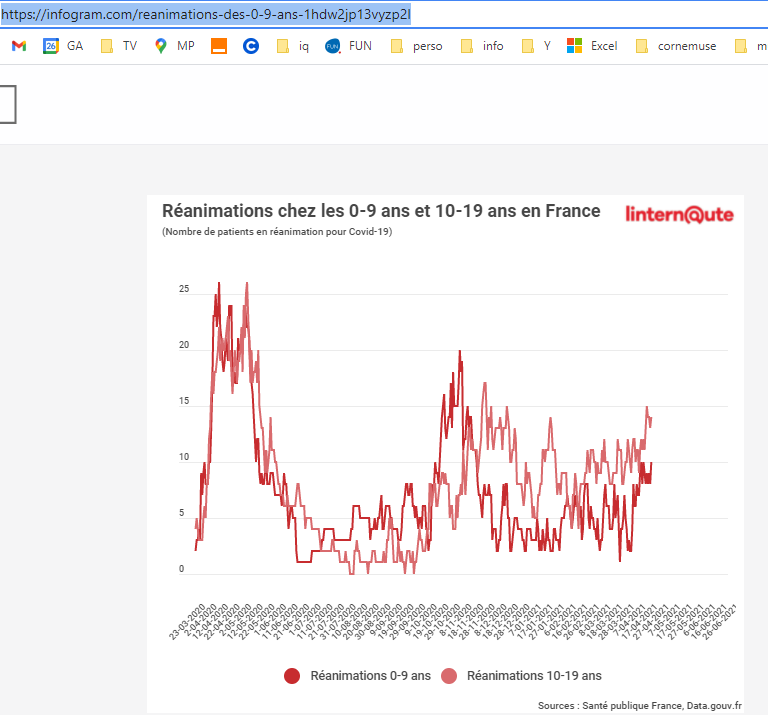768x715 pixels.
Task: Click the orange square bookmark icon
Action: [x=219, y=46]
